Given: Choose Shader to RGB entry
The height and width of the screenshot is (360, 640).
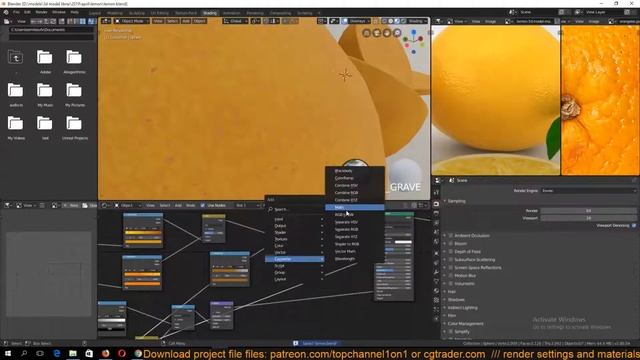Looking at the screenshot, I should [354, 244].
